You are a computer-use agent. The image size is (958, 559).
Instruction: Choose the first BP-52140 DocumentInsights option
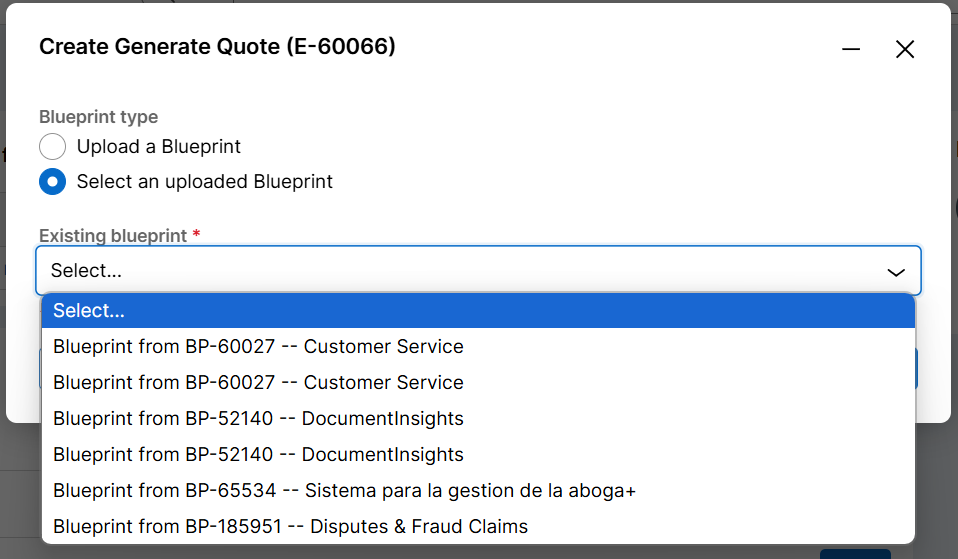click(258, 419)
